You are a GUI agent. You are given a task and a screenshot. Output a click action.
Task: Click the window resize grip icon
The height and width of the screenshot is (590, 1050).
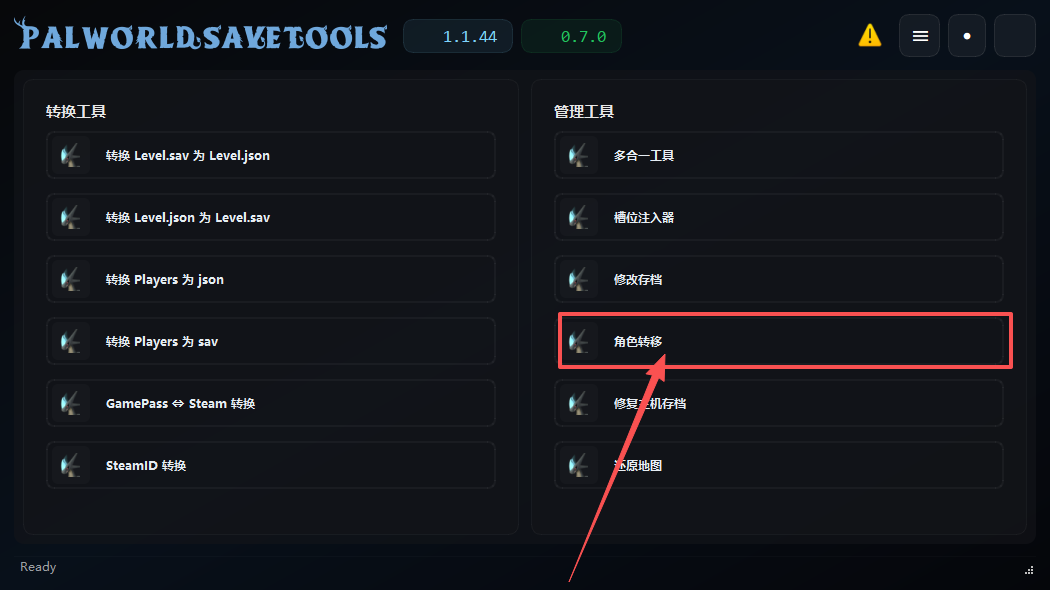coord(1029,571)
